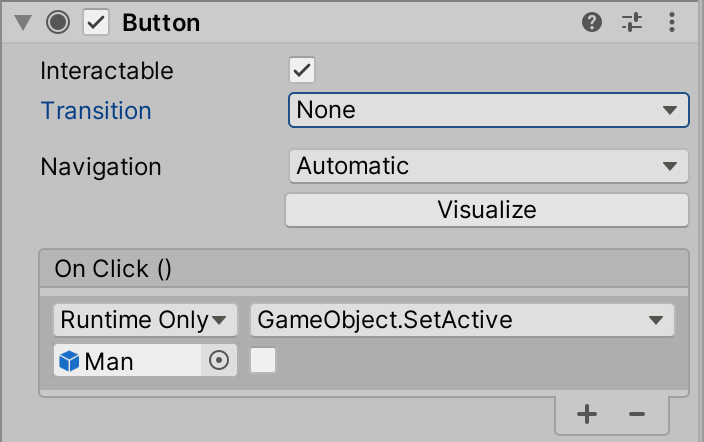Collapse the Button component foldout arrow
The height and width of the screenshot is (442, 704).
tap(22, 22)
